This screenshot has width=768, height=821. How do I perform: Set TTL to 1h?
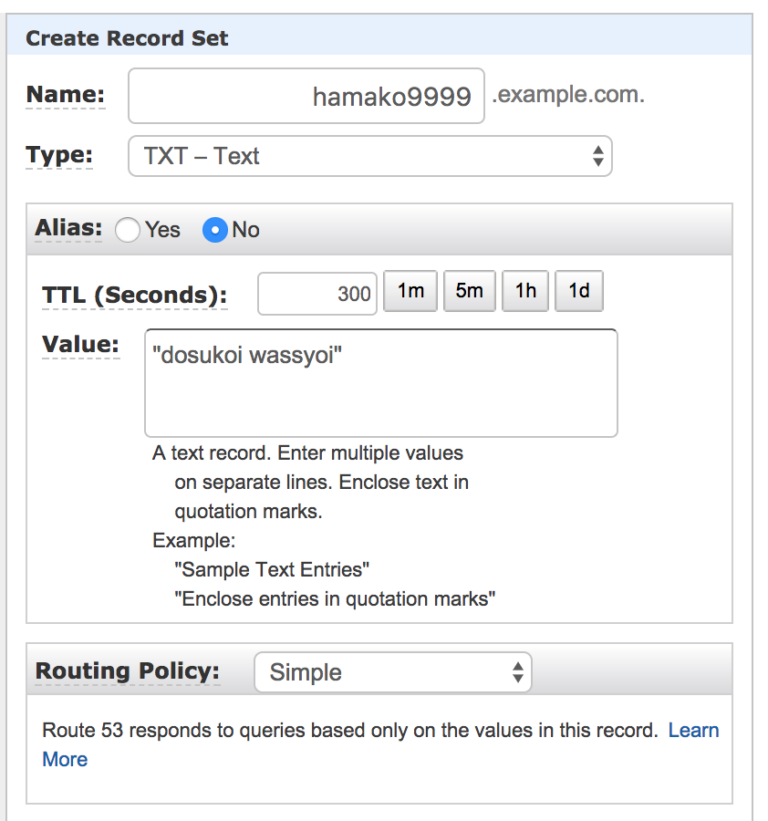525,292
